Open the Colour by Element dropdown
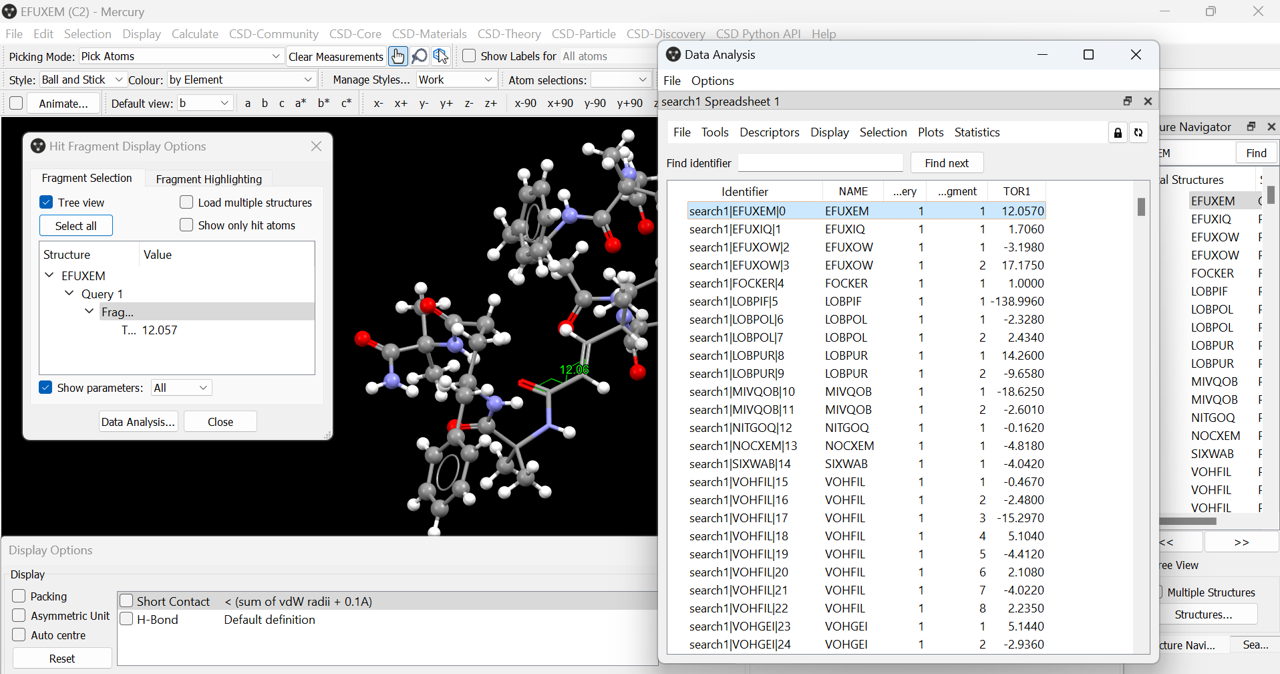 [240, 78]
